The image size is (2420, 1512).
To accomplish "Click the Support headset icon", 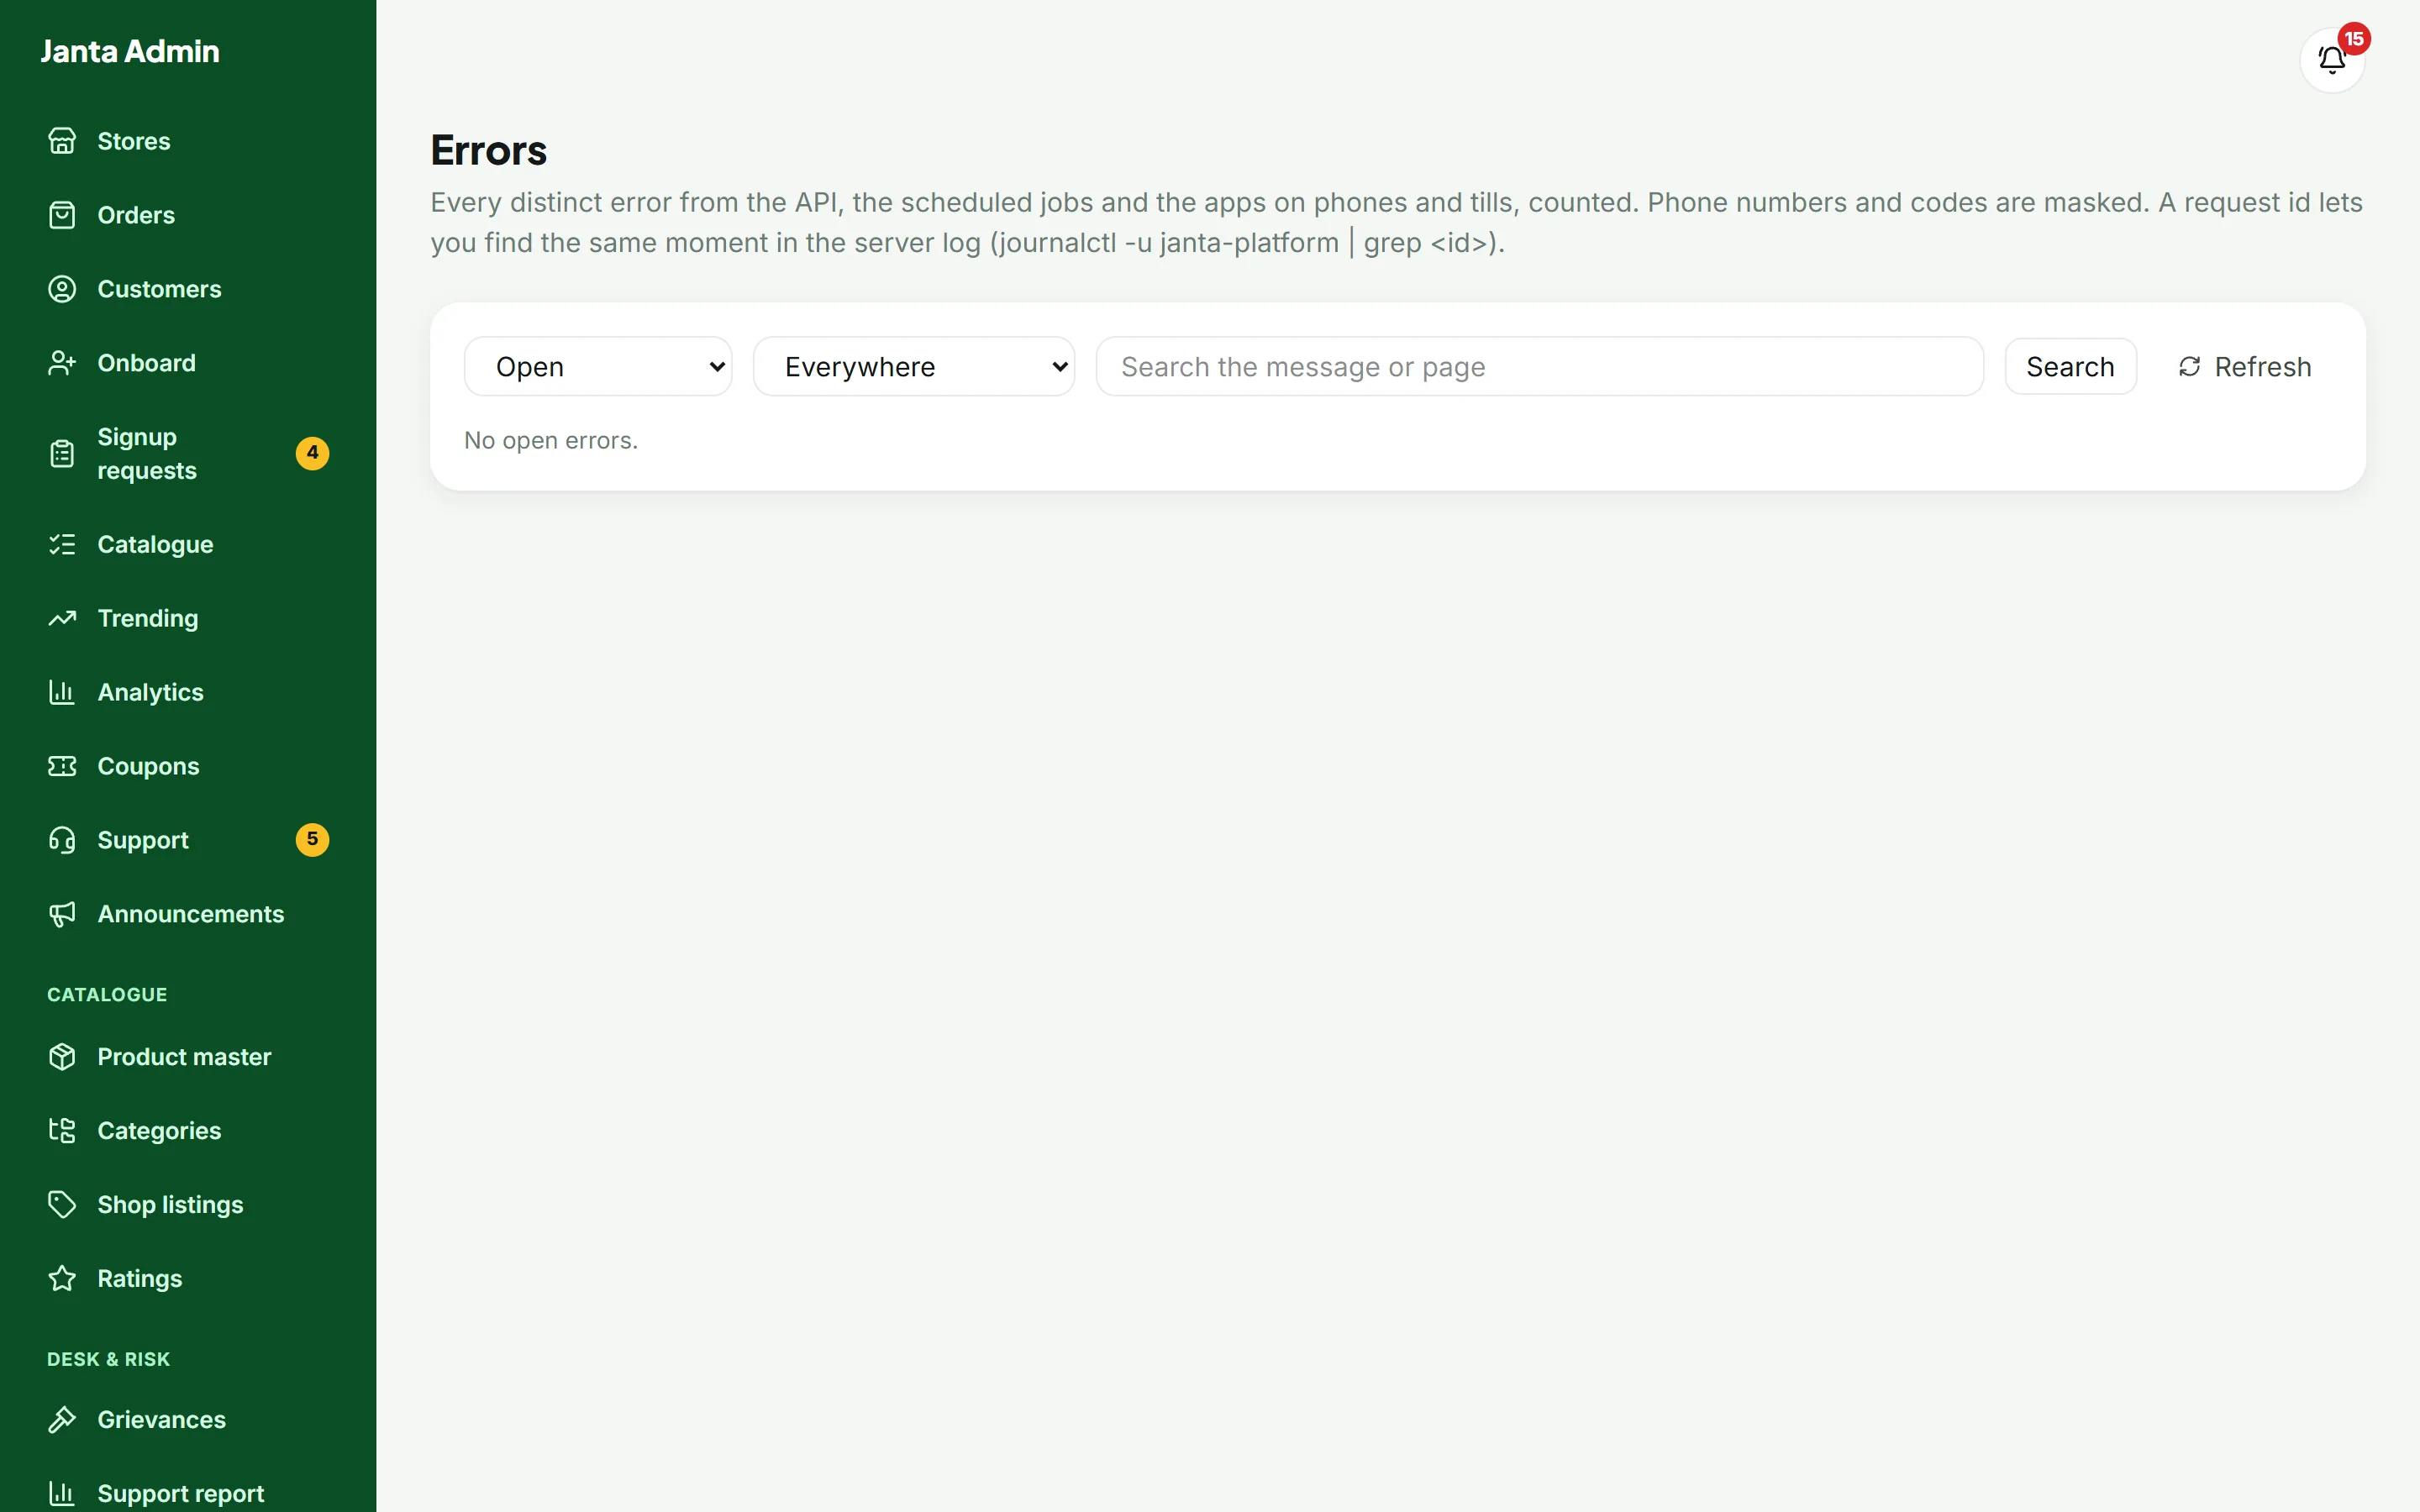I will click(62, 840).
